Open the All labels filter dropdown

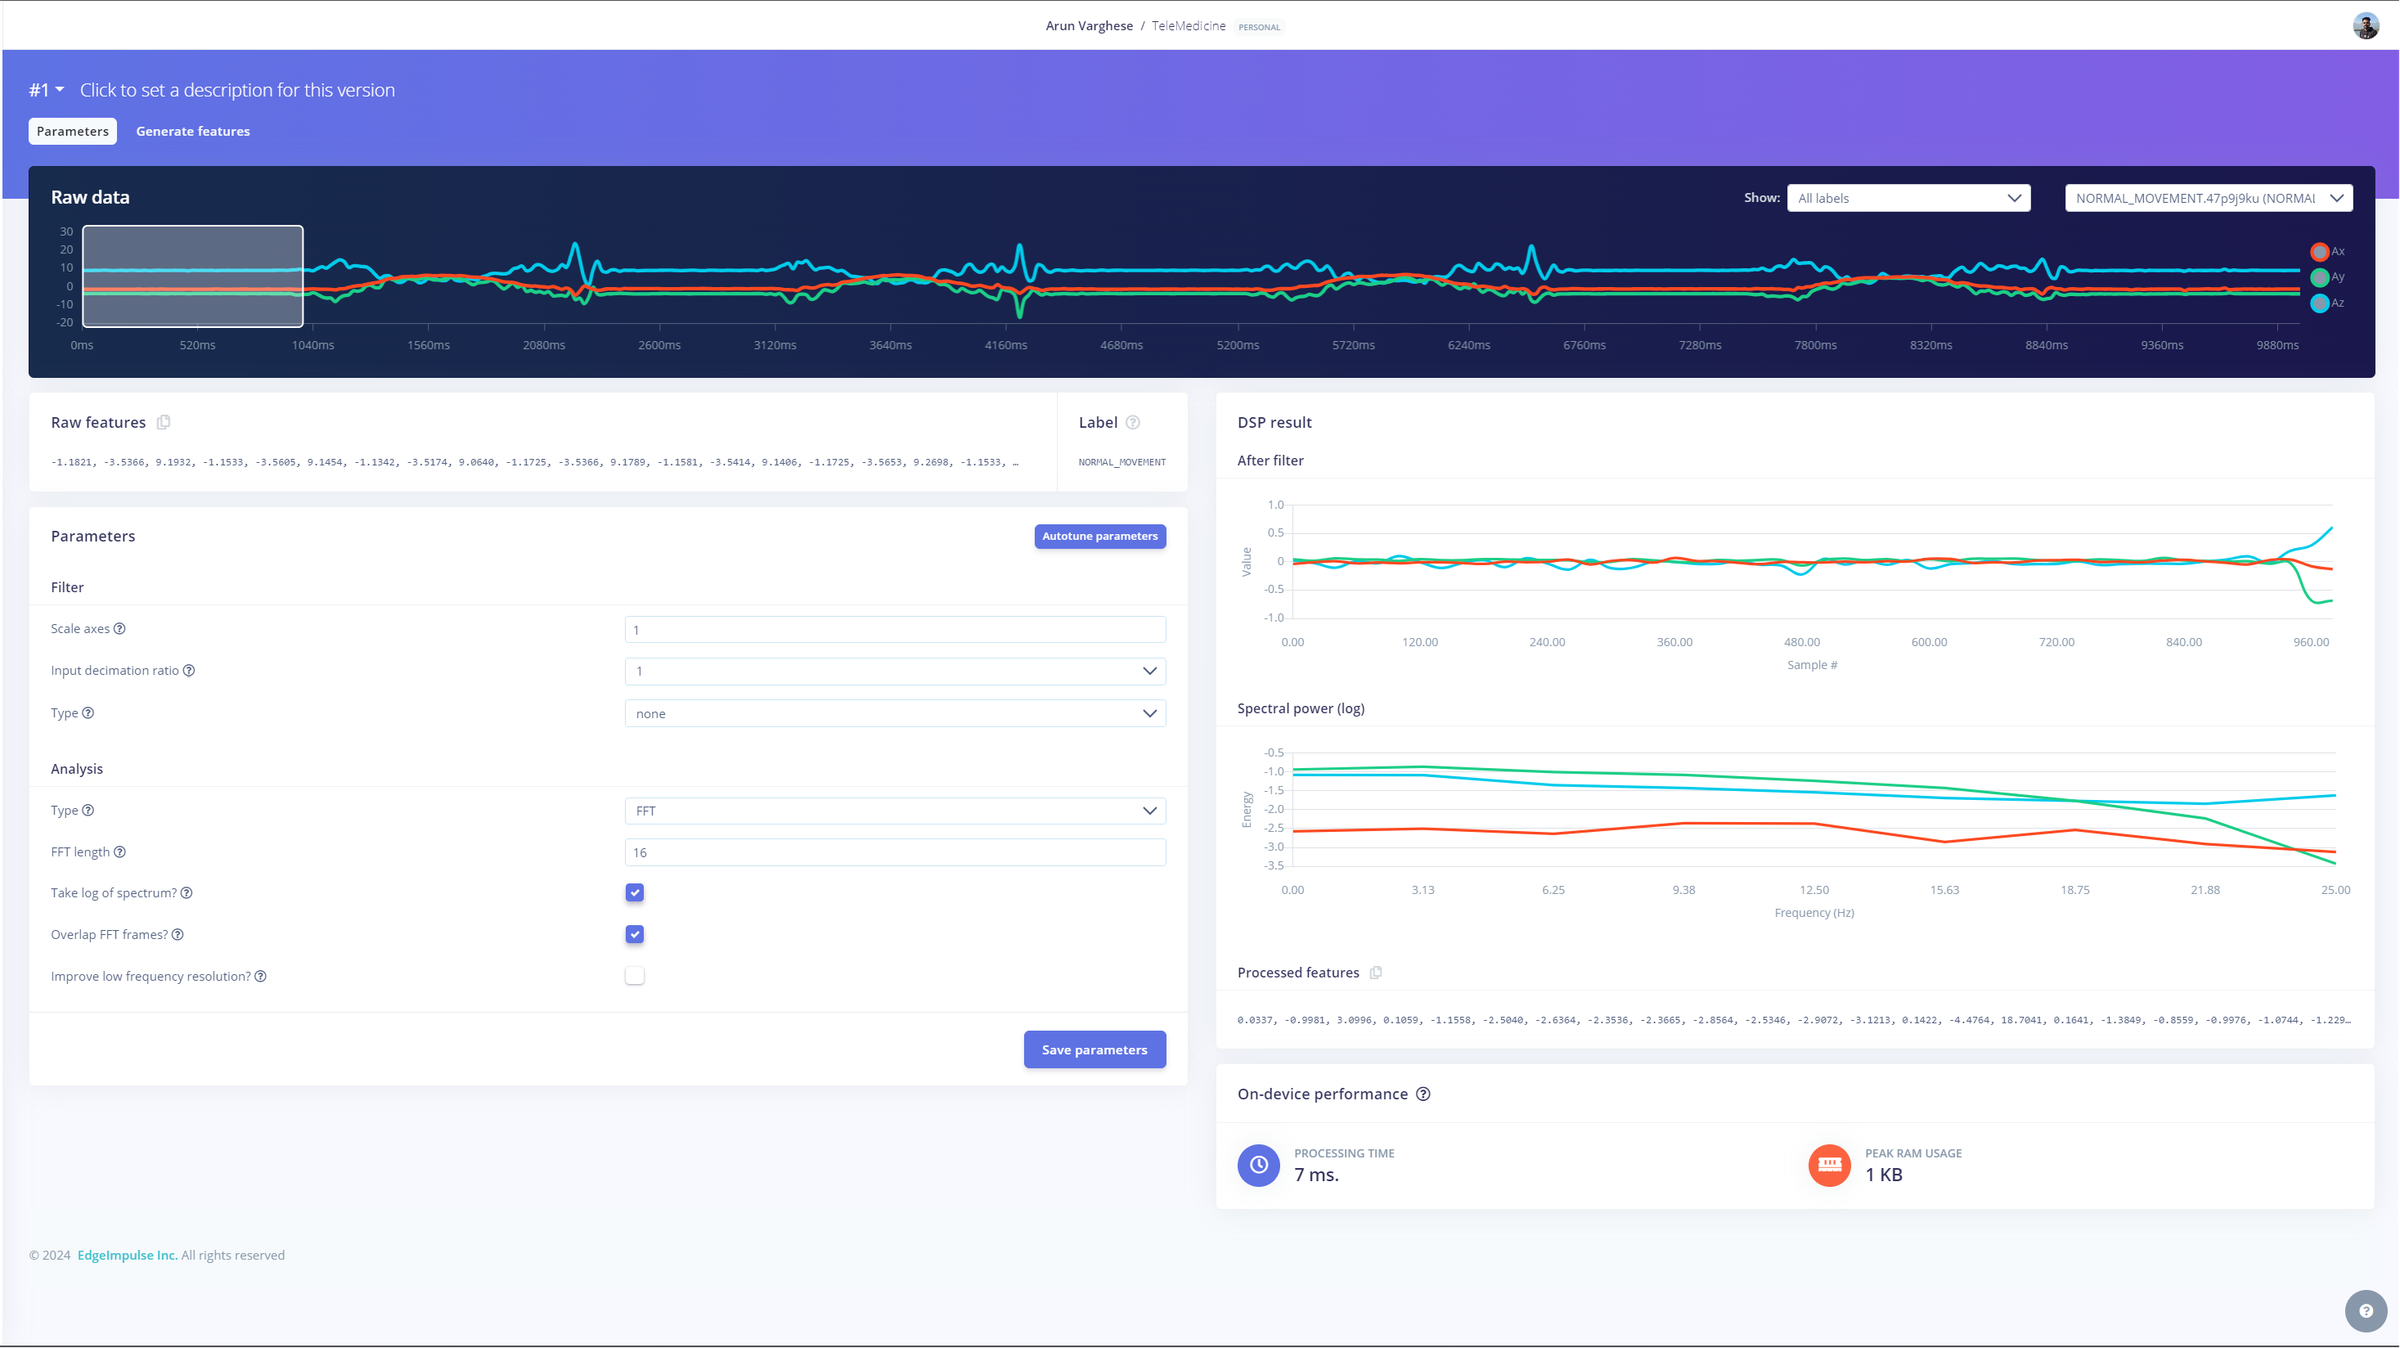[1908, 198]
